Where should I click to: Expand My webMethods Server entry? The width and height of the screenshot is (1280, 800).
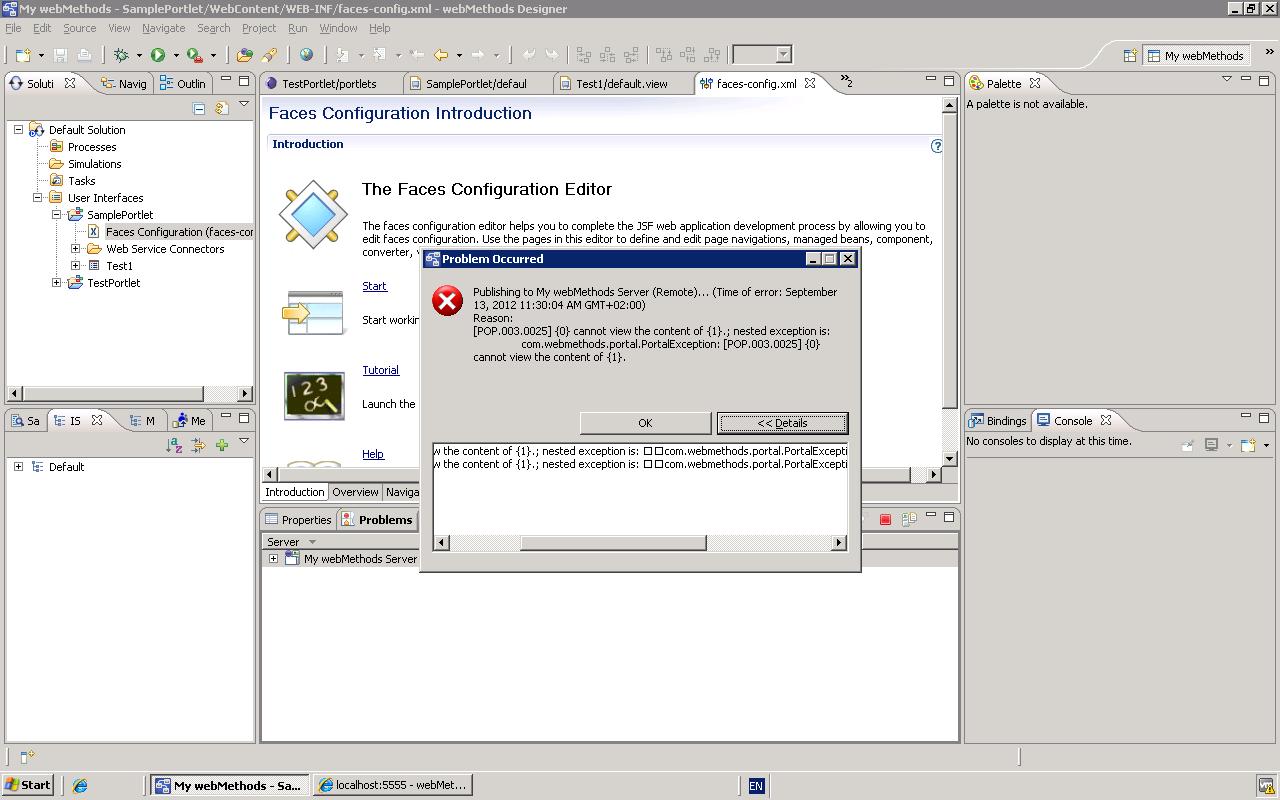273,559
